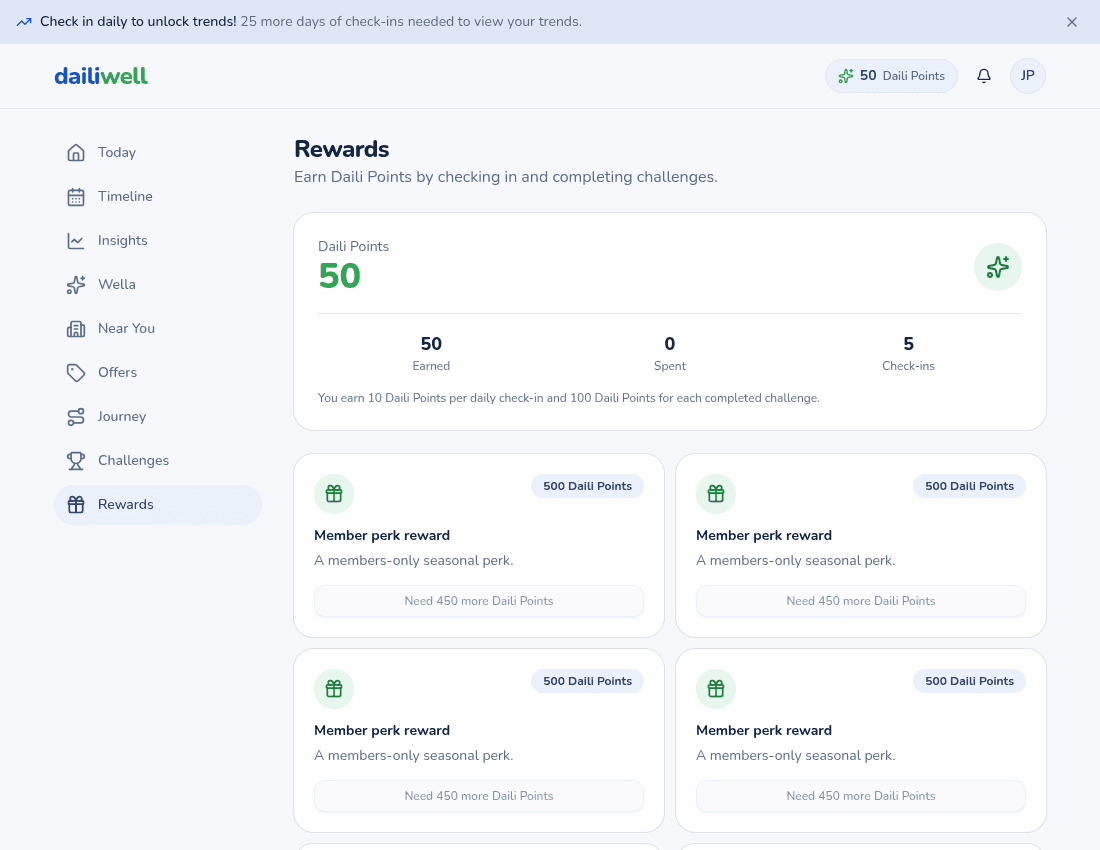Open the Offers section
This screenshot has width=1100, height=850.
(158, 372)
